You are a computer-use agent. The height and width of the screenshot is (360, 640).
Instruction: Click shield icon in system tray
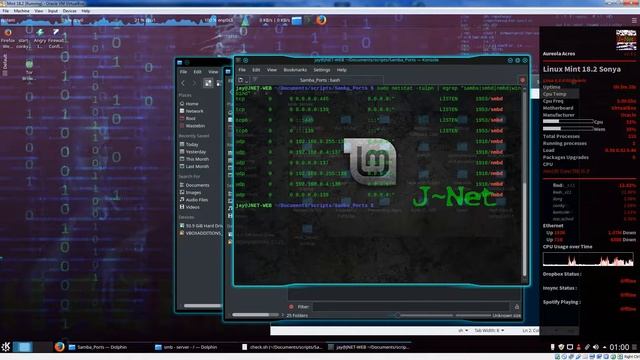pyautogui.click(x=561, y=347)
